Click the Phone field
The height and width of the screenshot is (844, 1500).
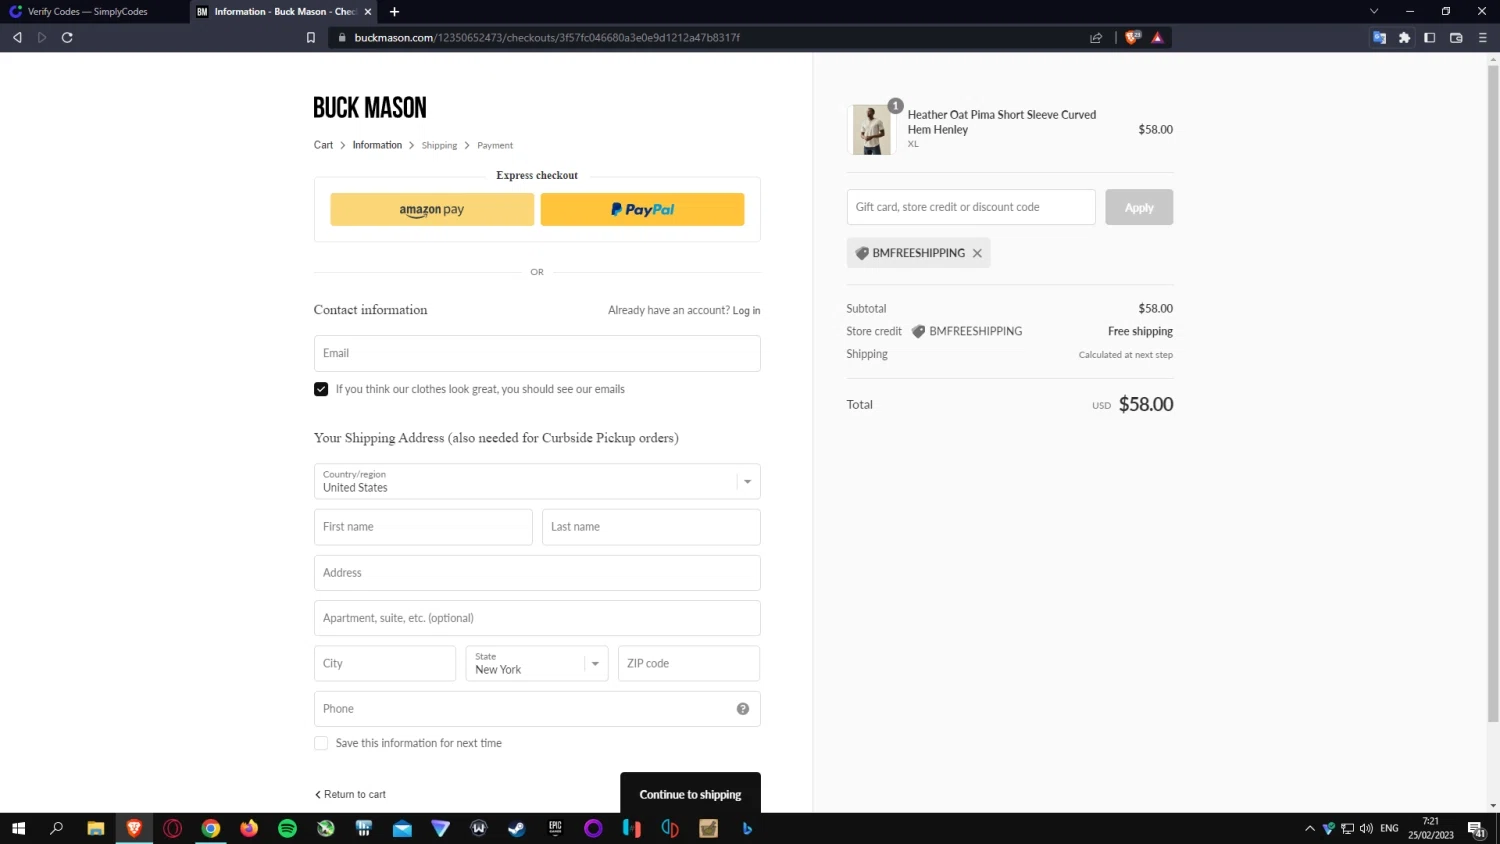(x=537, y=709)
